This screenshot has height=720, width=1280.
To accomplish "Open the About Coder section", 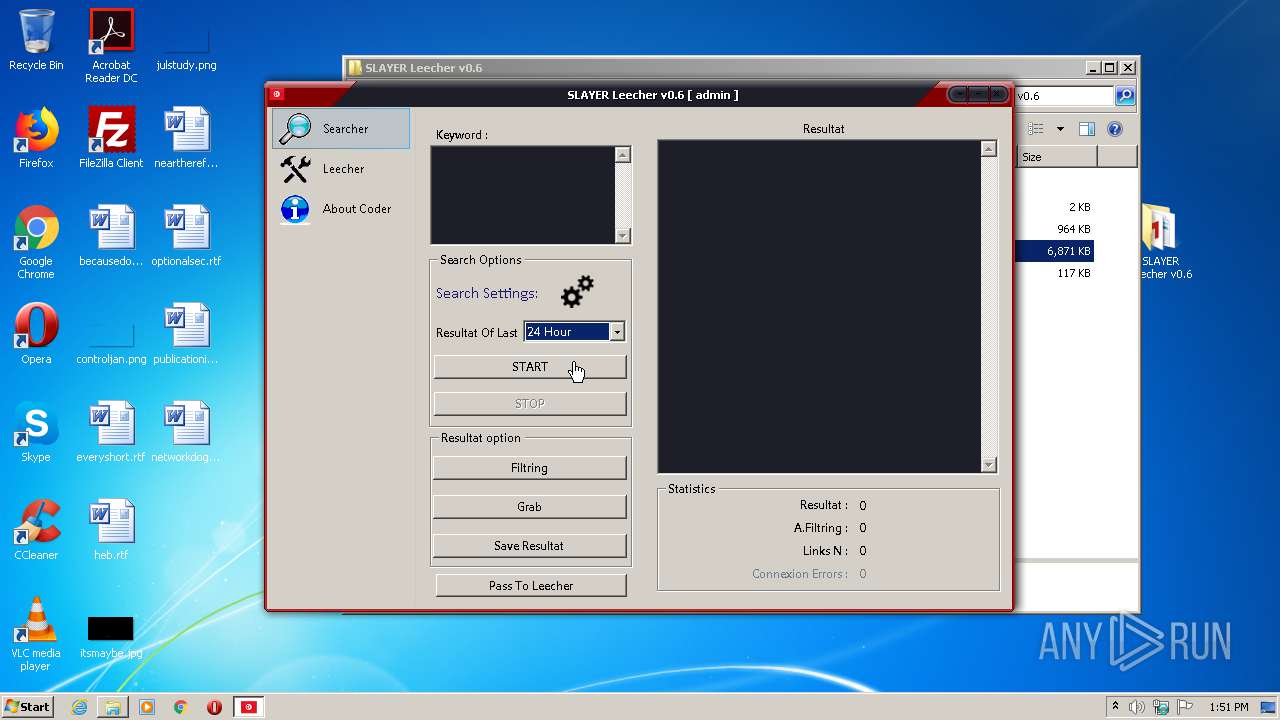I will tap(341, 209).
